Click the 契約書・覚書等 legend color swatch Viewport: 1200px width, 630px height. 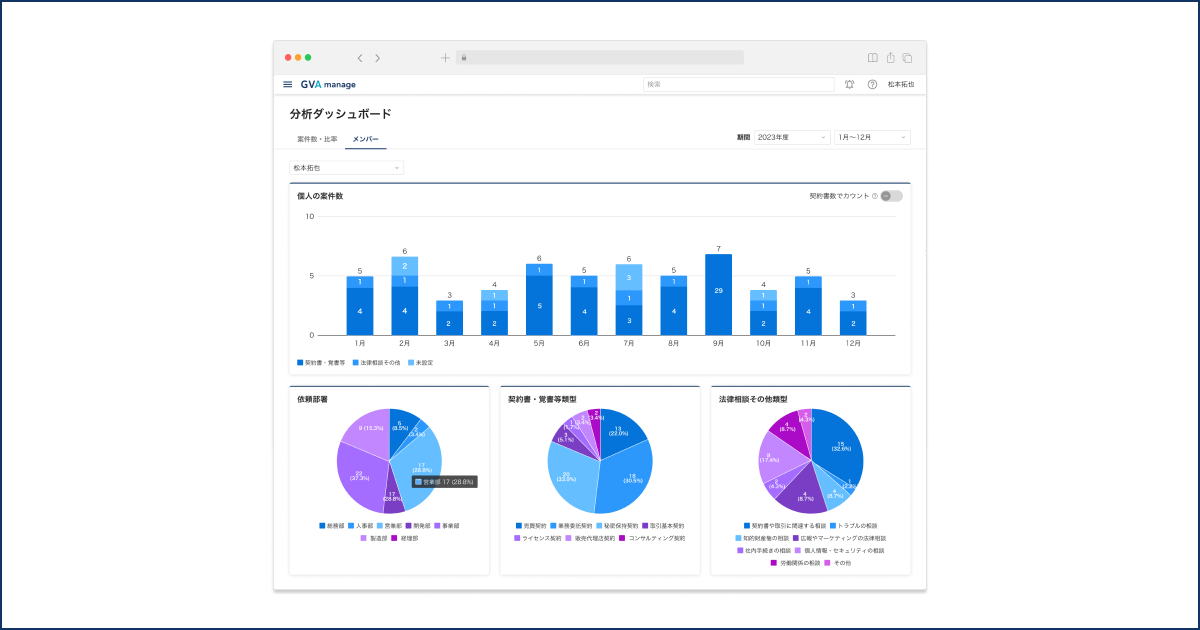pos(300,362)
